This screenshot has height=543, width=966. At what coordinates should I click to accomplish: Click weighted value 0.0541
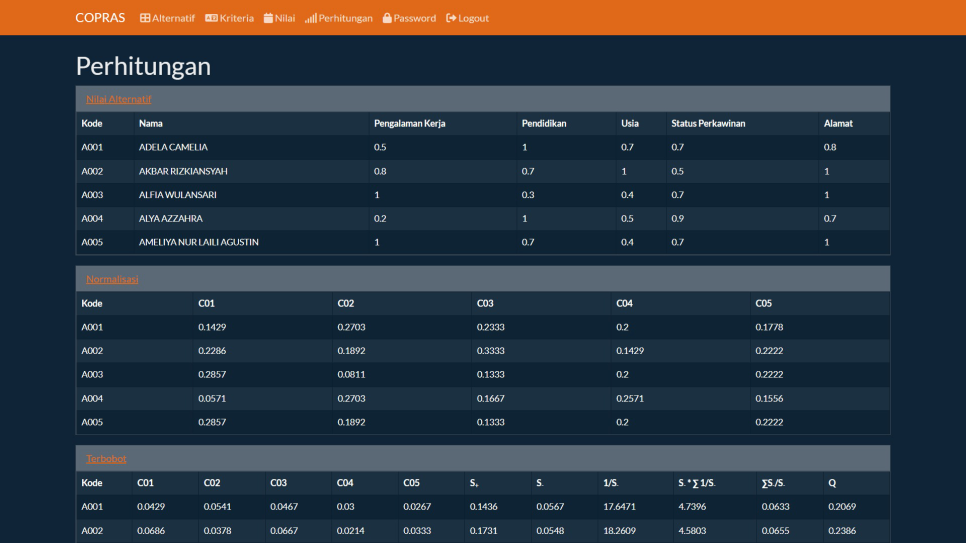click(x=217, y=507)
